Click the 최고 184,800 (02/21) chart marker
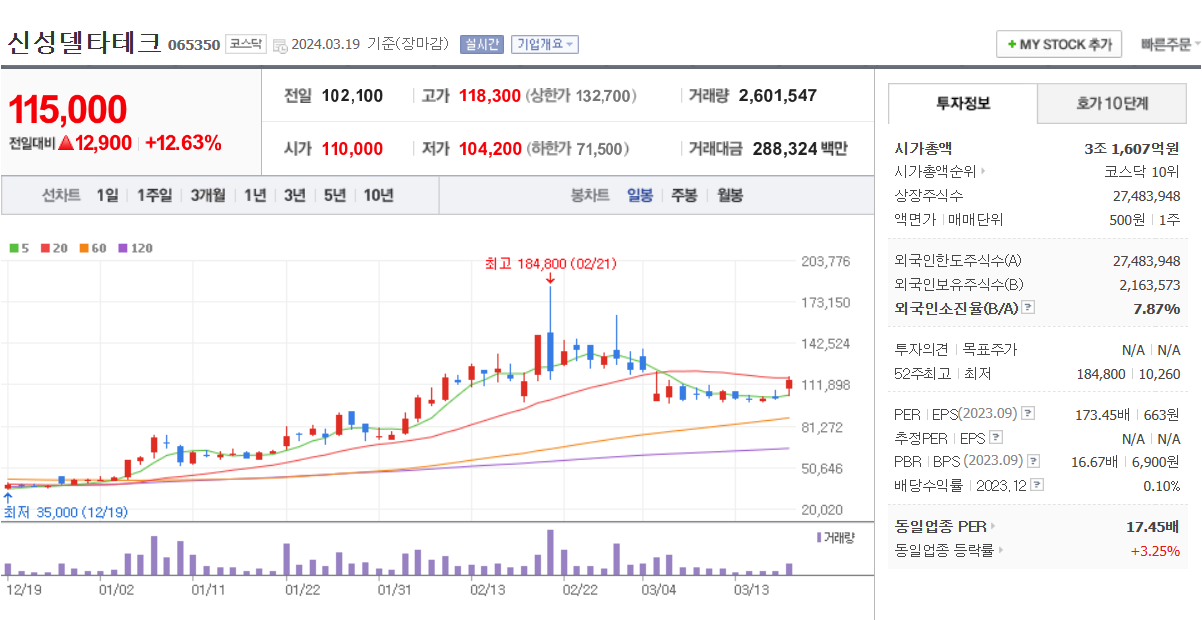 point(550,263)
